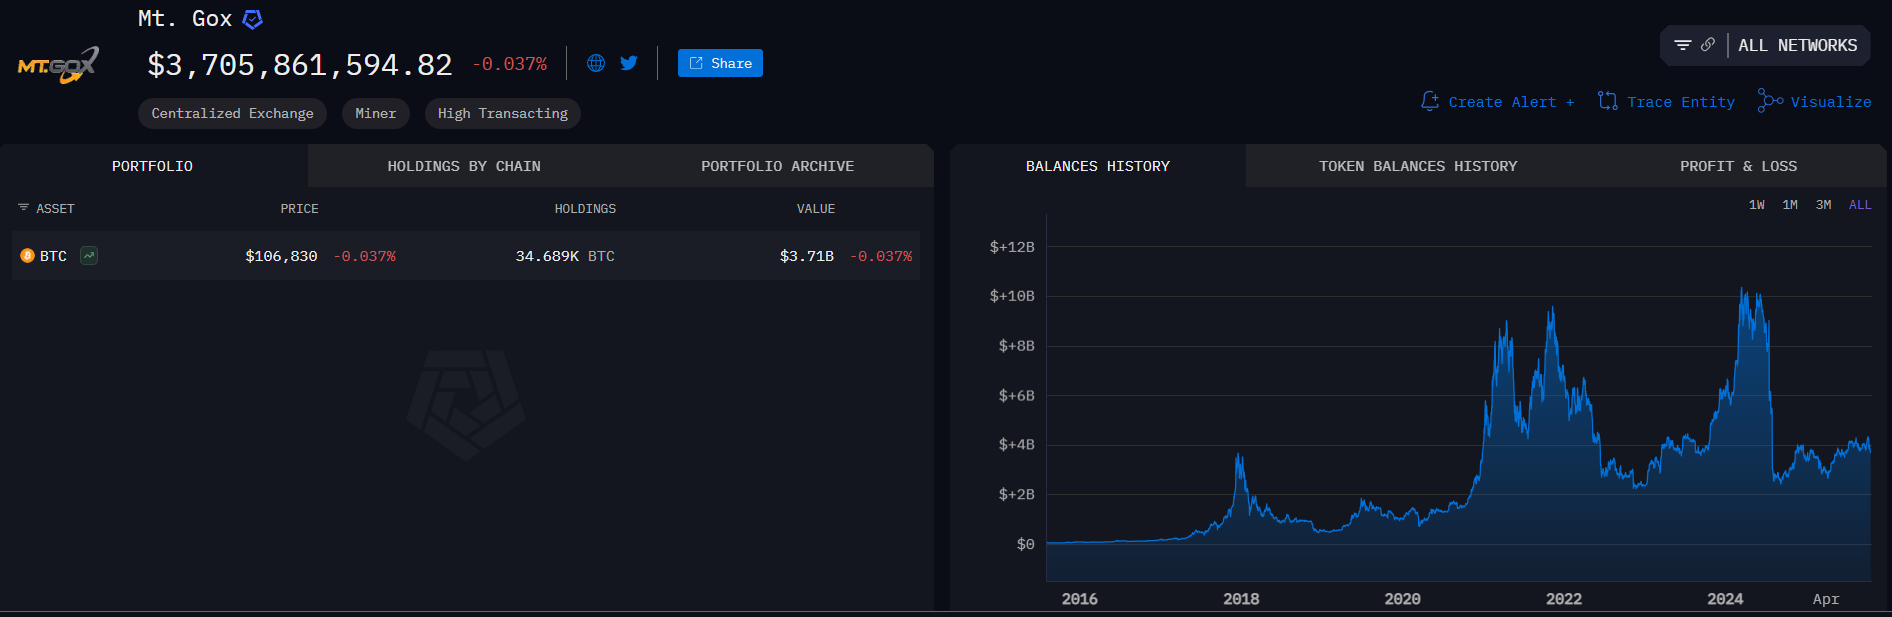Click the BTC trend chart icon

(x=89, y=256)
